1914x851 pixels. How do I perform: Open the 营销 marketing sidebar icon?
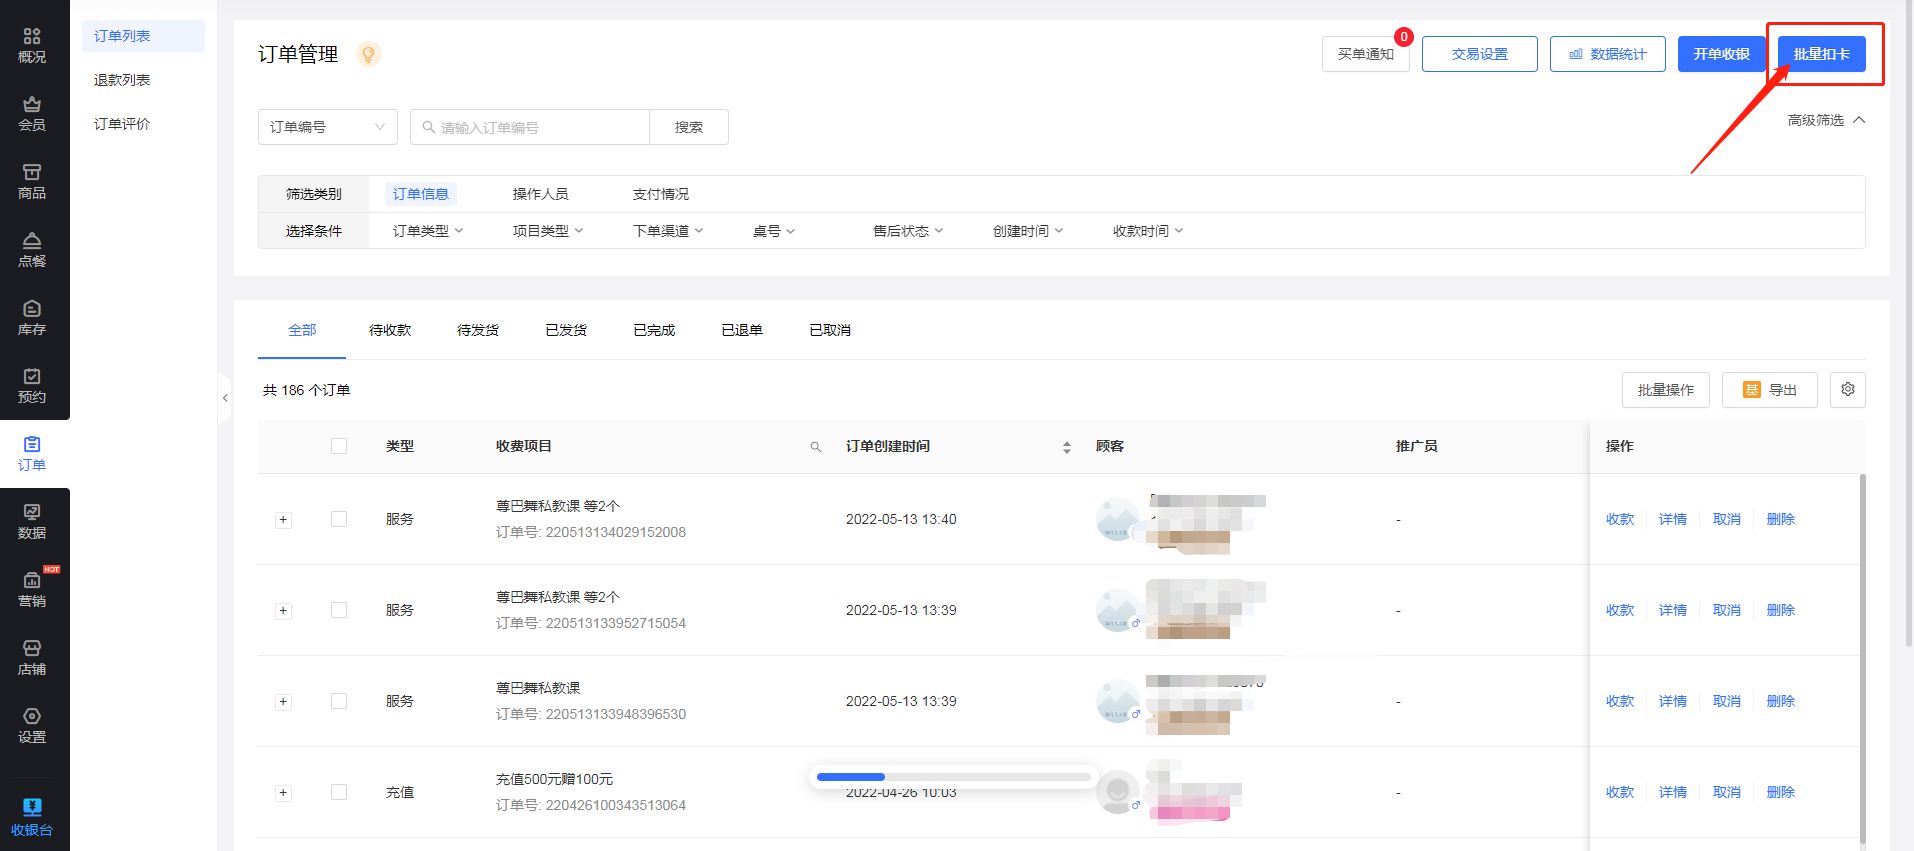click(32, 590)
